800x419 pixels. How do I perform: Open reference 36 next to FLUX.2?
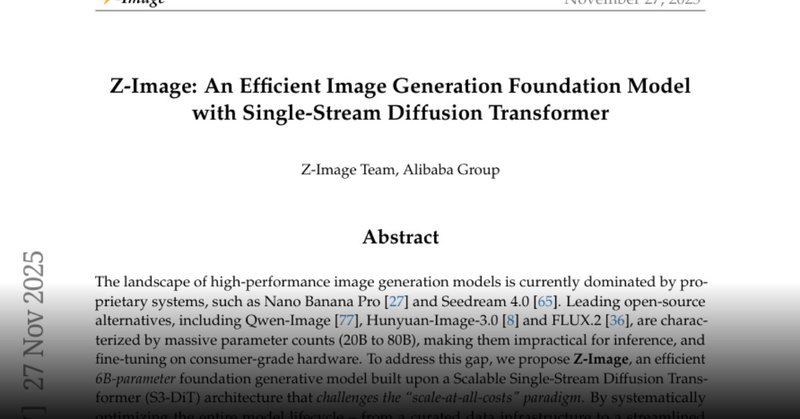pyautogui.click(x=617, y=321)
